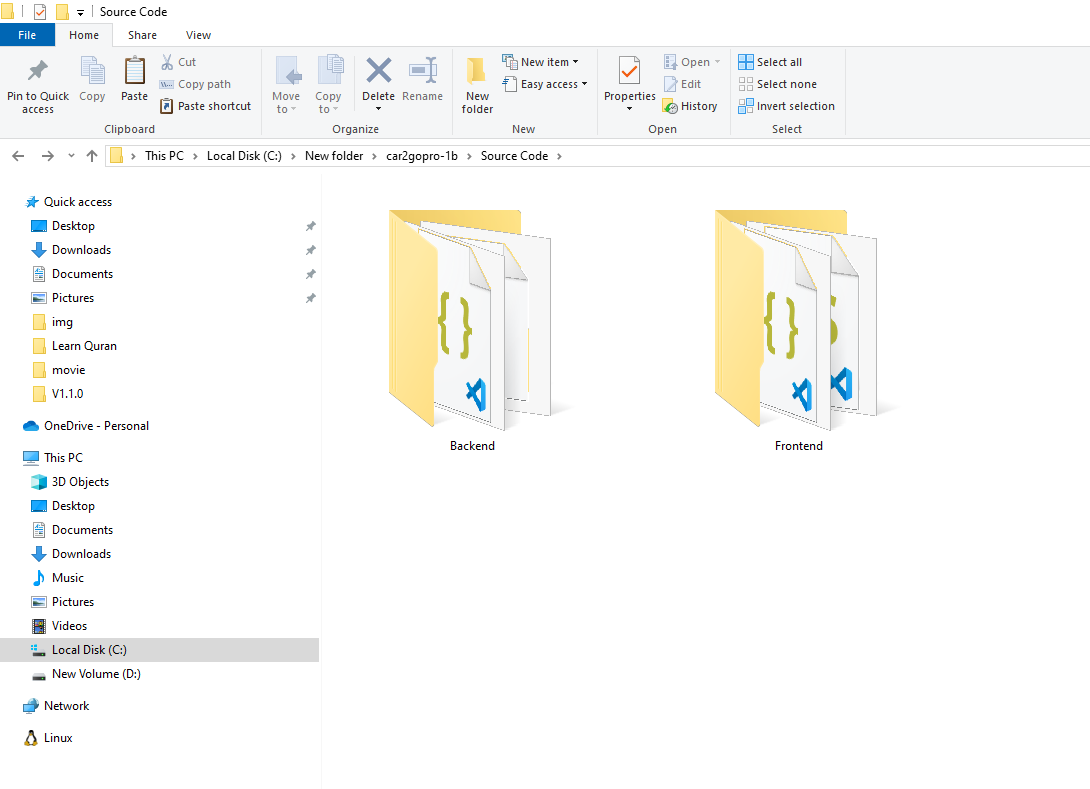This screenshot has width=1090, height=789.
Task: Click the Edit icon in Open group
Action: coord(671,84)
